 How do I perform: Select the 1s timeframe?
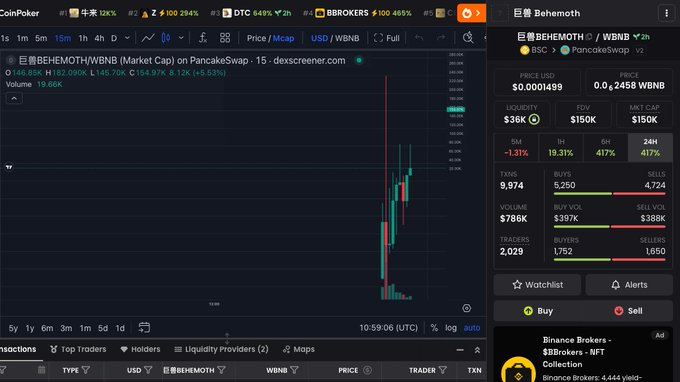click(5, 38)
